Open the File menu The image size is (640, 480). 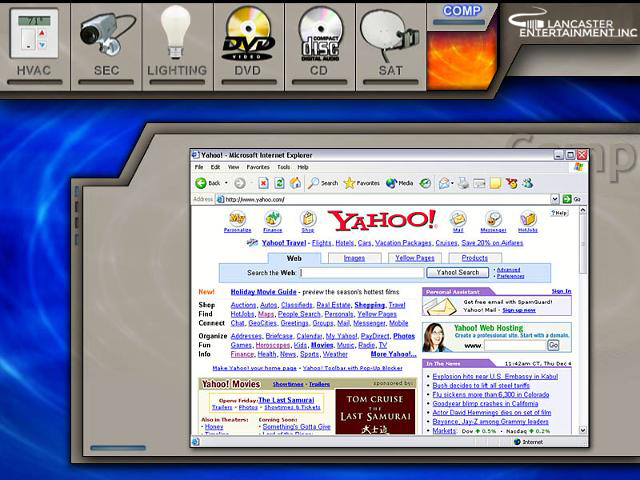coord(199,167)
